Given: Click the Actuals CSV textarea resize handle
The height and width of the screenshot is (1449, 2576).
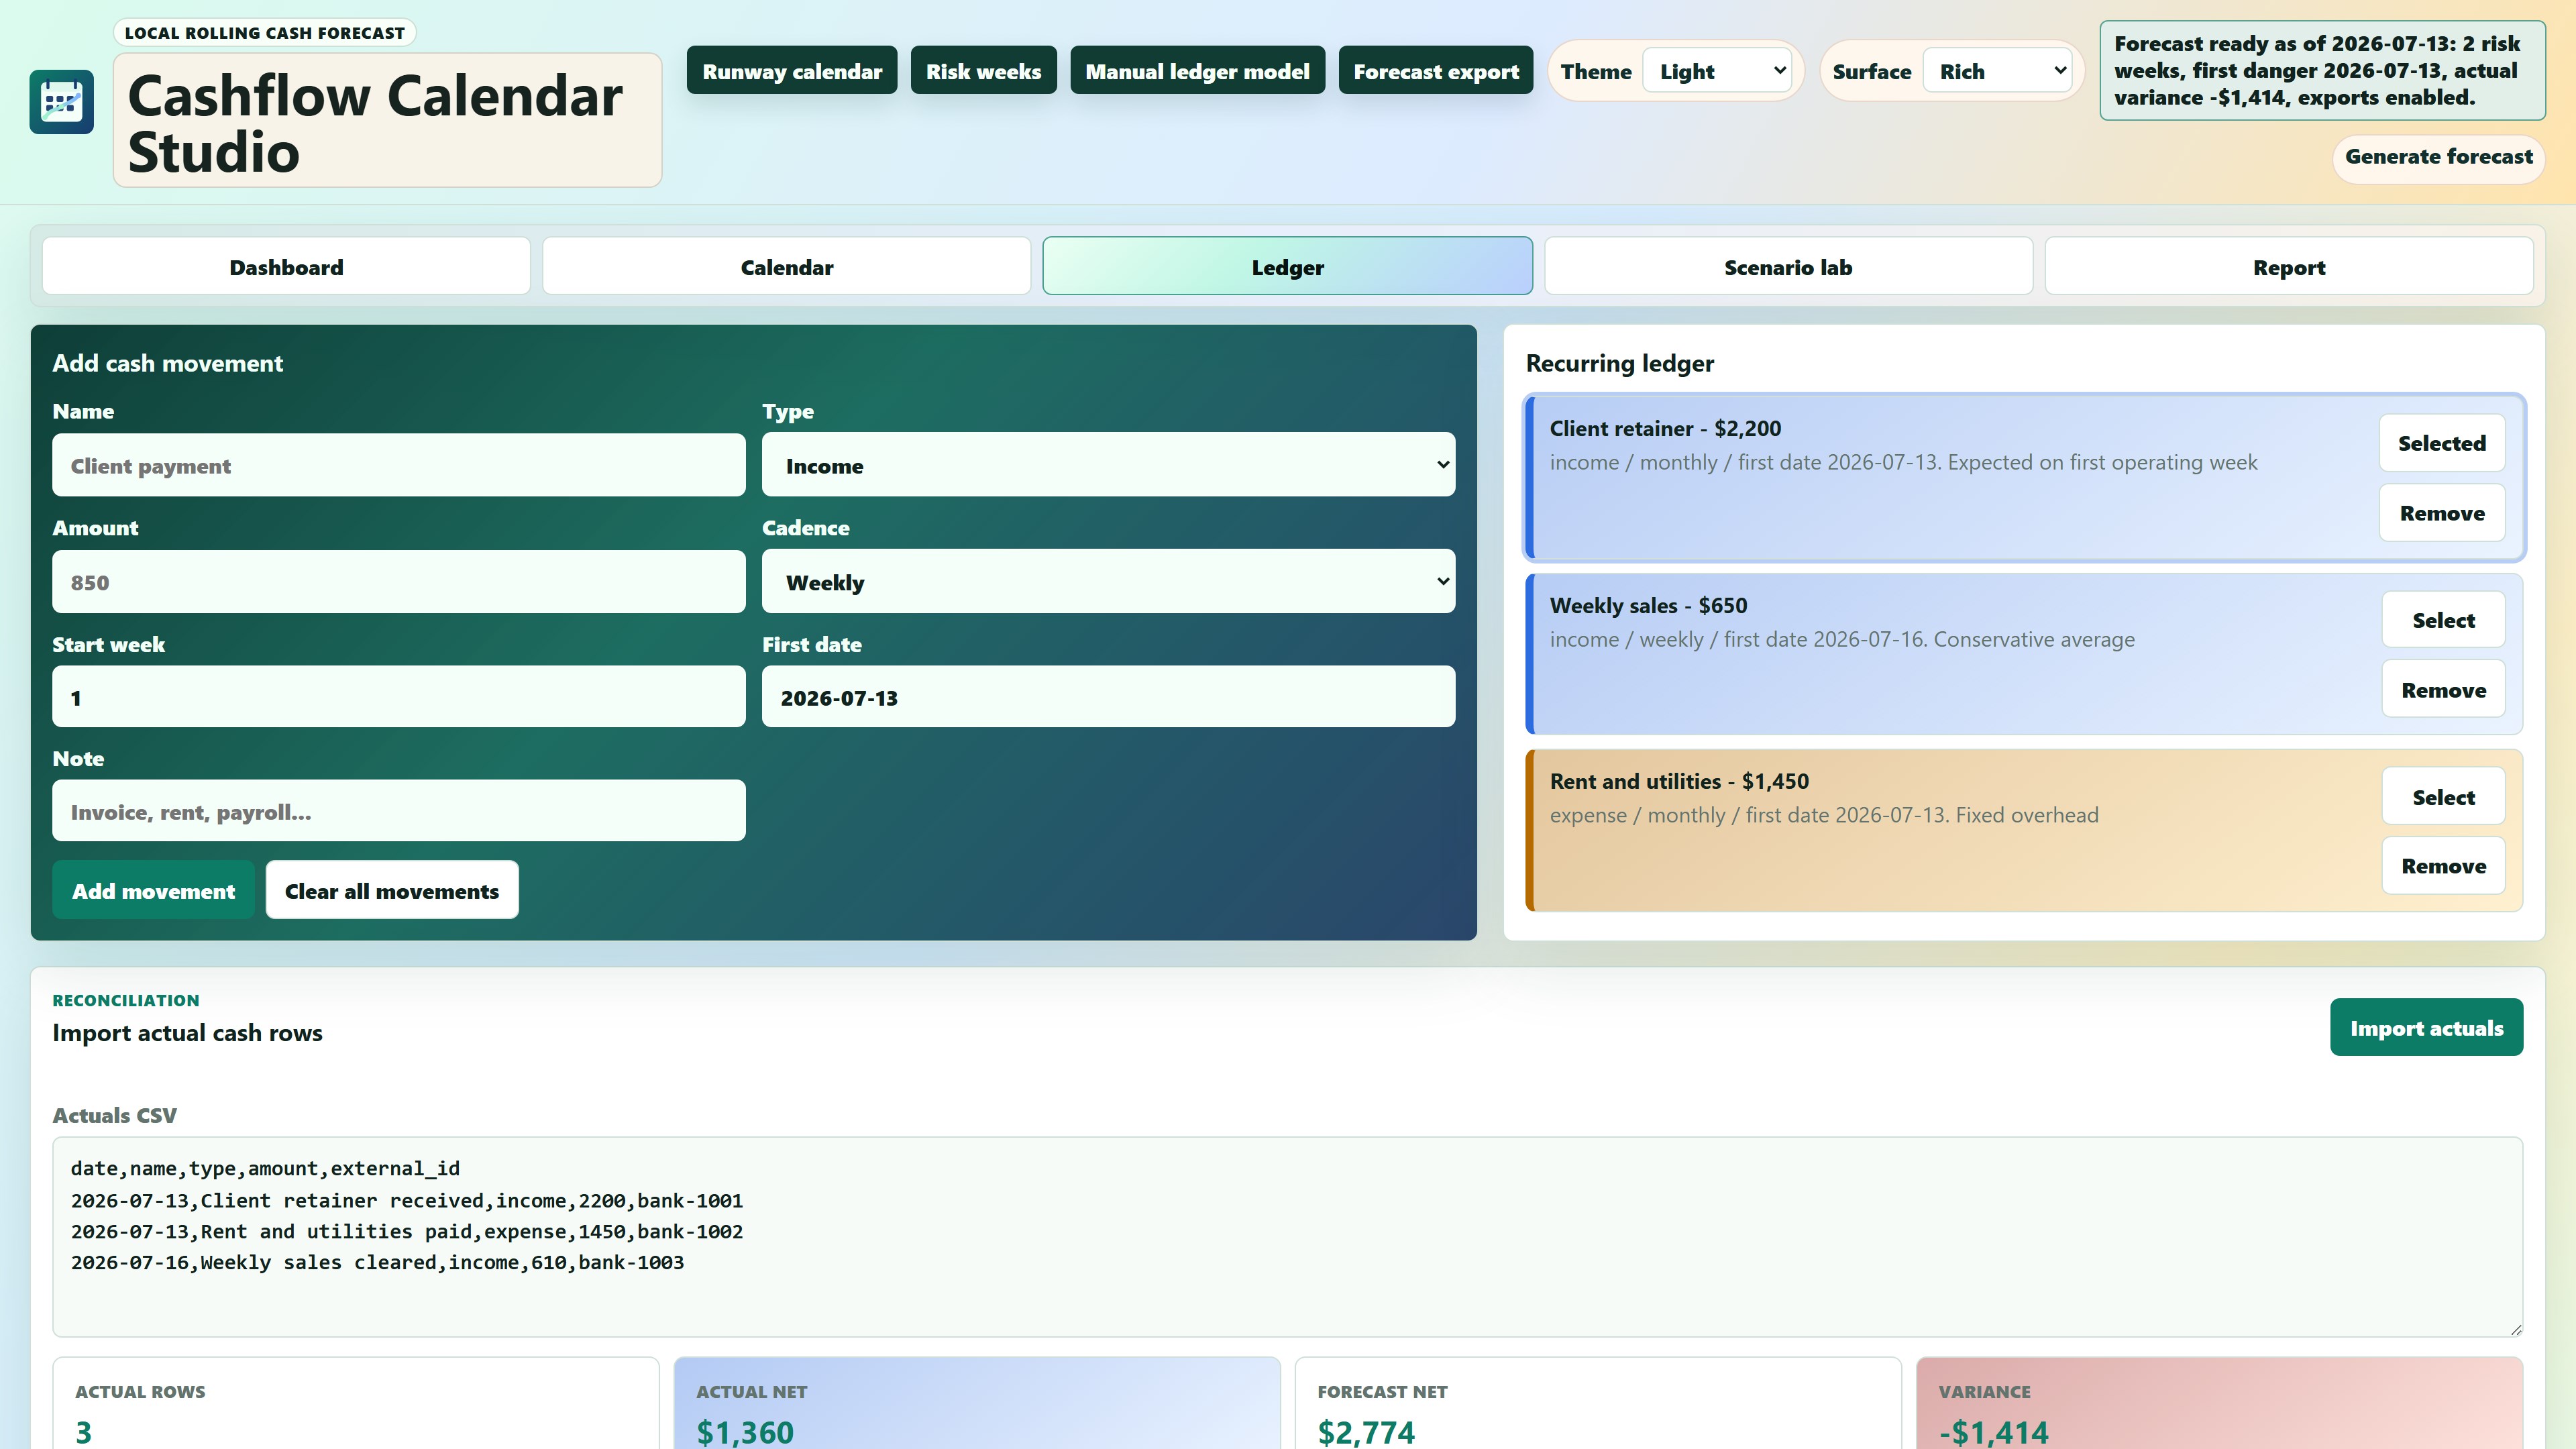Looking at the screenshot, I should (x=2515, y=1329).
